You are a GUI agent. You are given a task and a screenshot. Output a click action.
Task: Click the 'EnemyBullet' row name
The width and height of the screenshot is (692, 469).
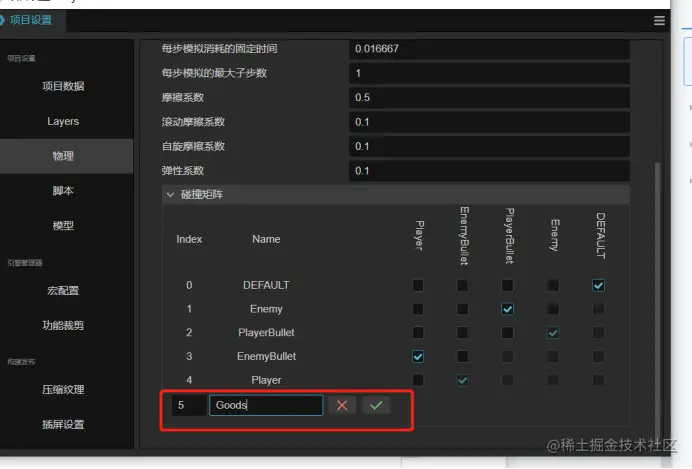pos(266,356)
